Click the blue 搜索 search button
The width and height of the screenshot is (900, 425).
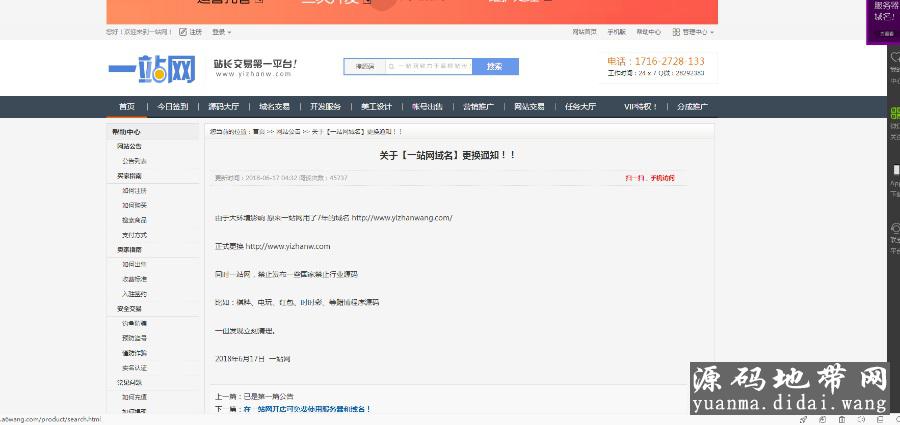tap(495, 67)
